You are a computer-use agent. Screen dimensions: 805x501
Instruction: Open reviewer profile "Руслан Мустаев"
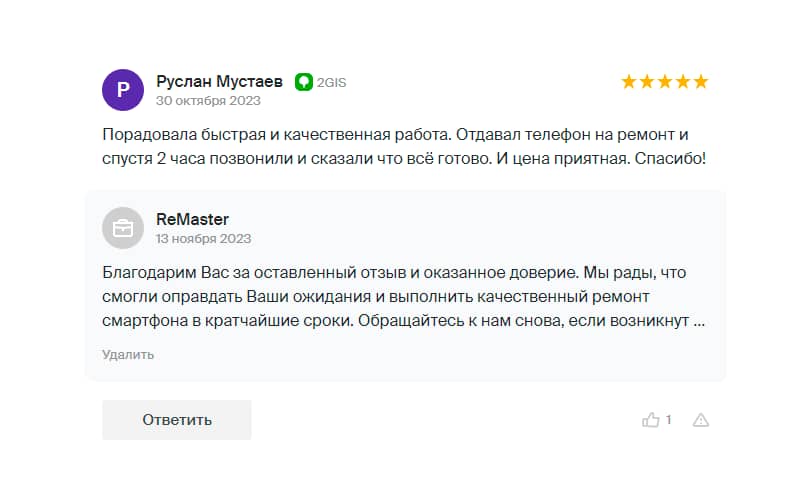pos(219,82)
